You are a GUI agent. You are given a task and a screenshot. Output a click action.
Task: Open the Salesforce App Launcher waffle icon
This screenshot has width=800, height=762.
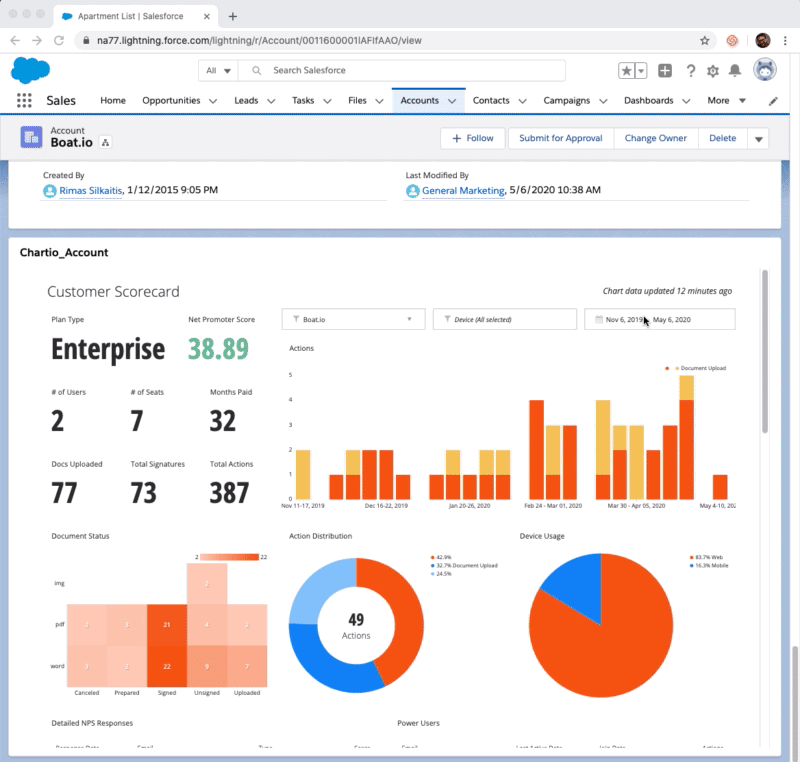click(x=24, y=100)
